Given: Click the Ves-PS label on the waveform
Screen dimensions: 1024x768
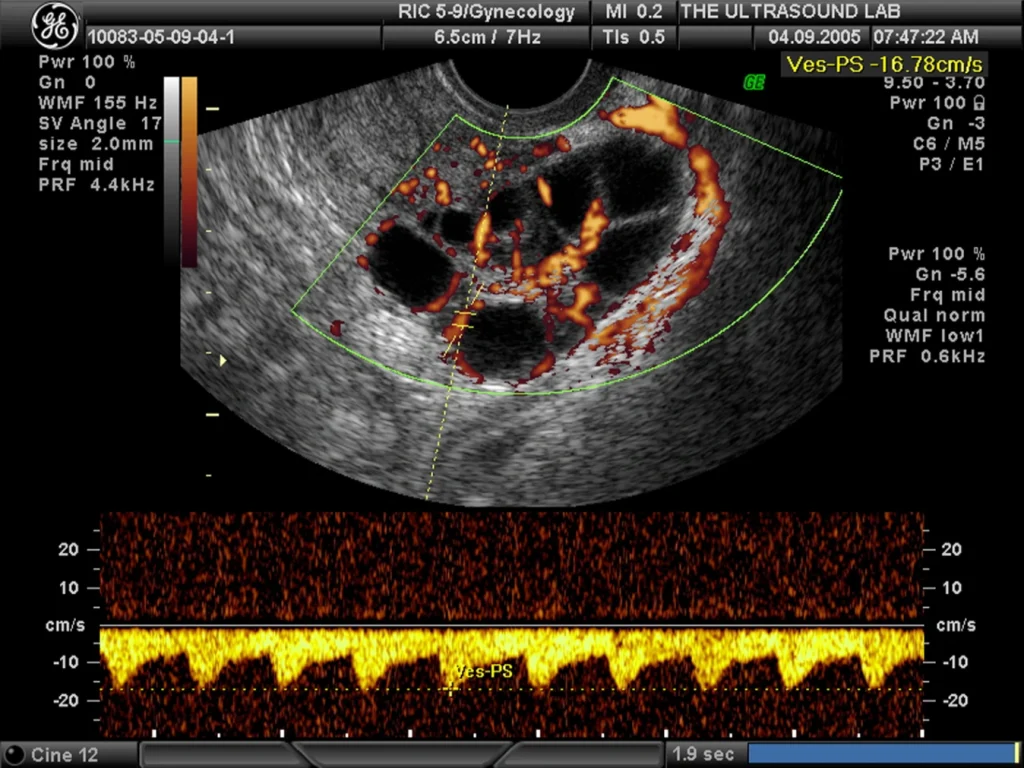Looking at the screenshot, I should point(483,671).
